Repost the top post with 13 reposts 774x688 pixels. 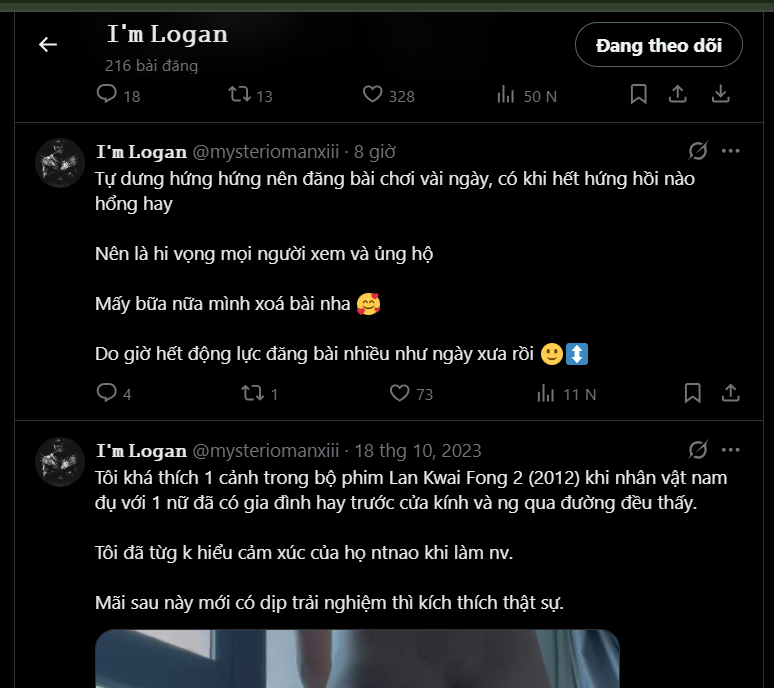(240, 94)
